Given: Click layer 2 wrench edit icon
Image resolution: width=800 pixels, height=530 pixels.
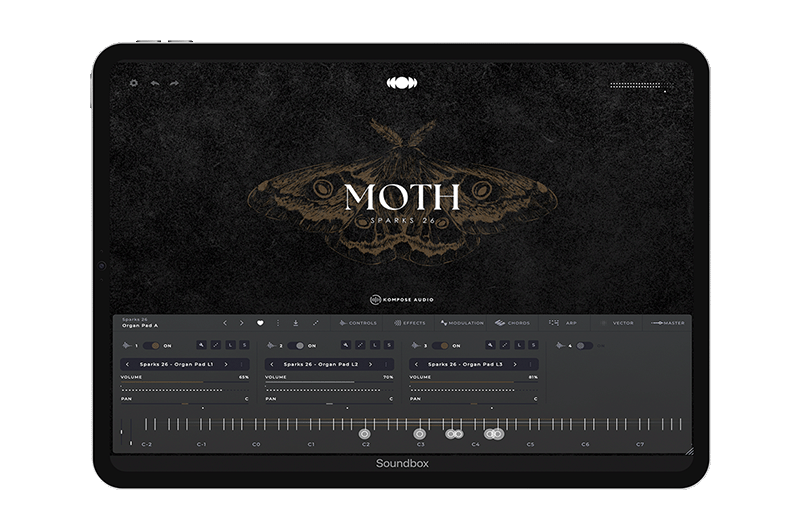Looking at the screenshot, I should click(x=346, y=345).
